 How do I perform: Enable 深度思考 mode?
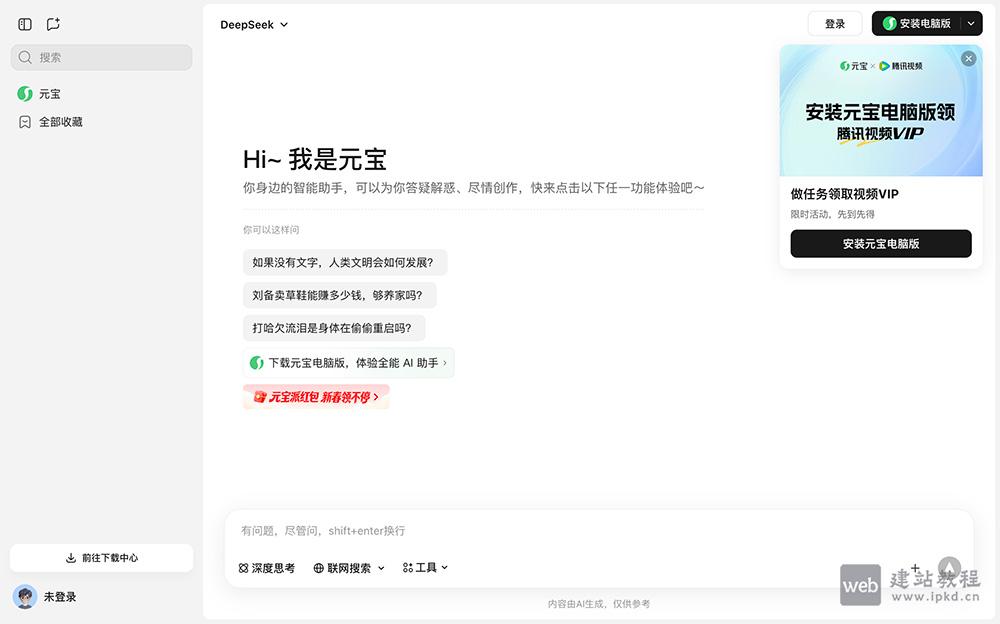click(265, 567)
